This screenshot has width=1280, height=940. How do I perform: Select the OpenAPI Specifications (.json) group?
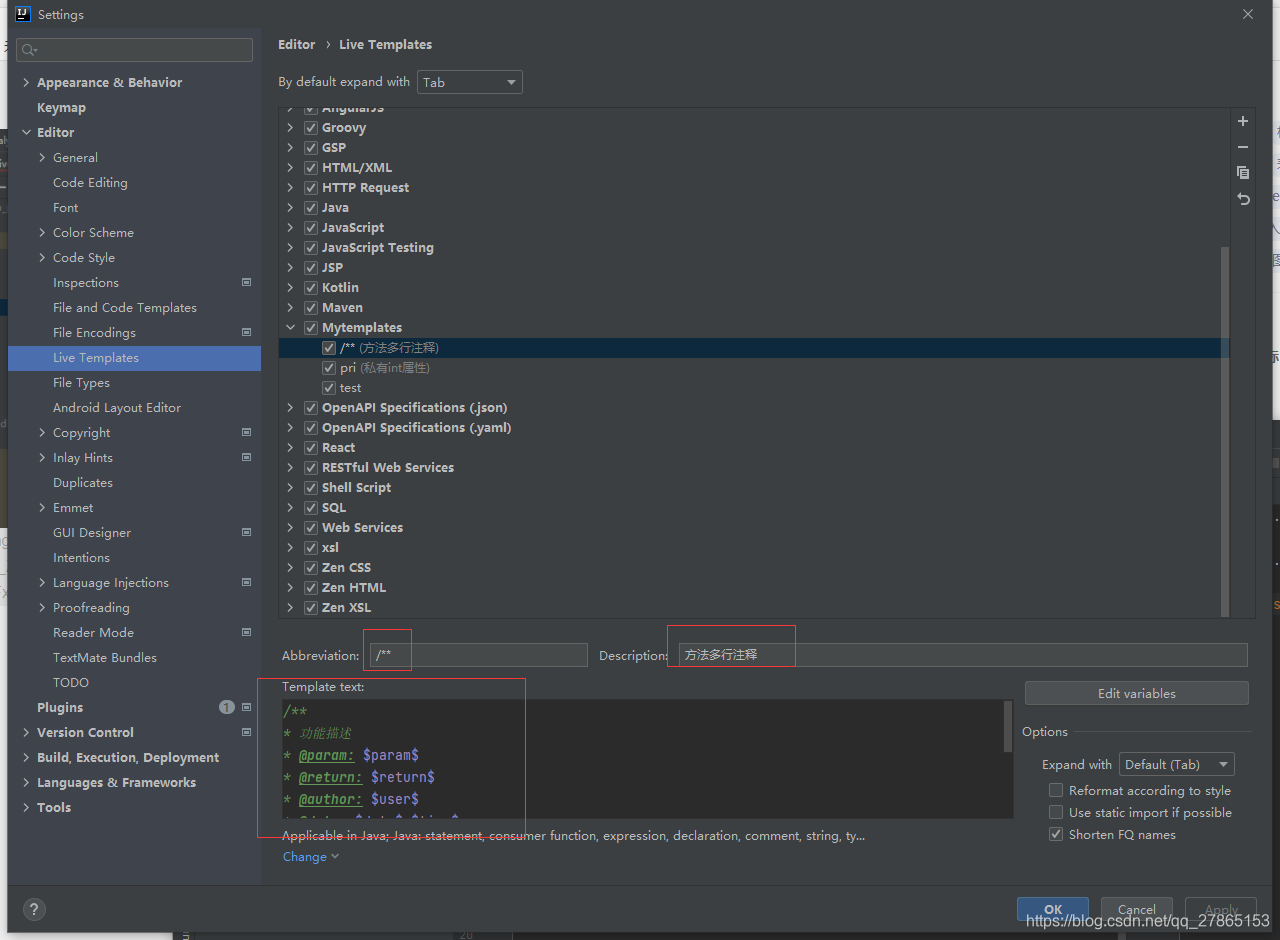click(414, 408)
